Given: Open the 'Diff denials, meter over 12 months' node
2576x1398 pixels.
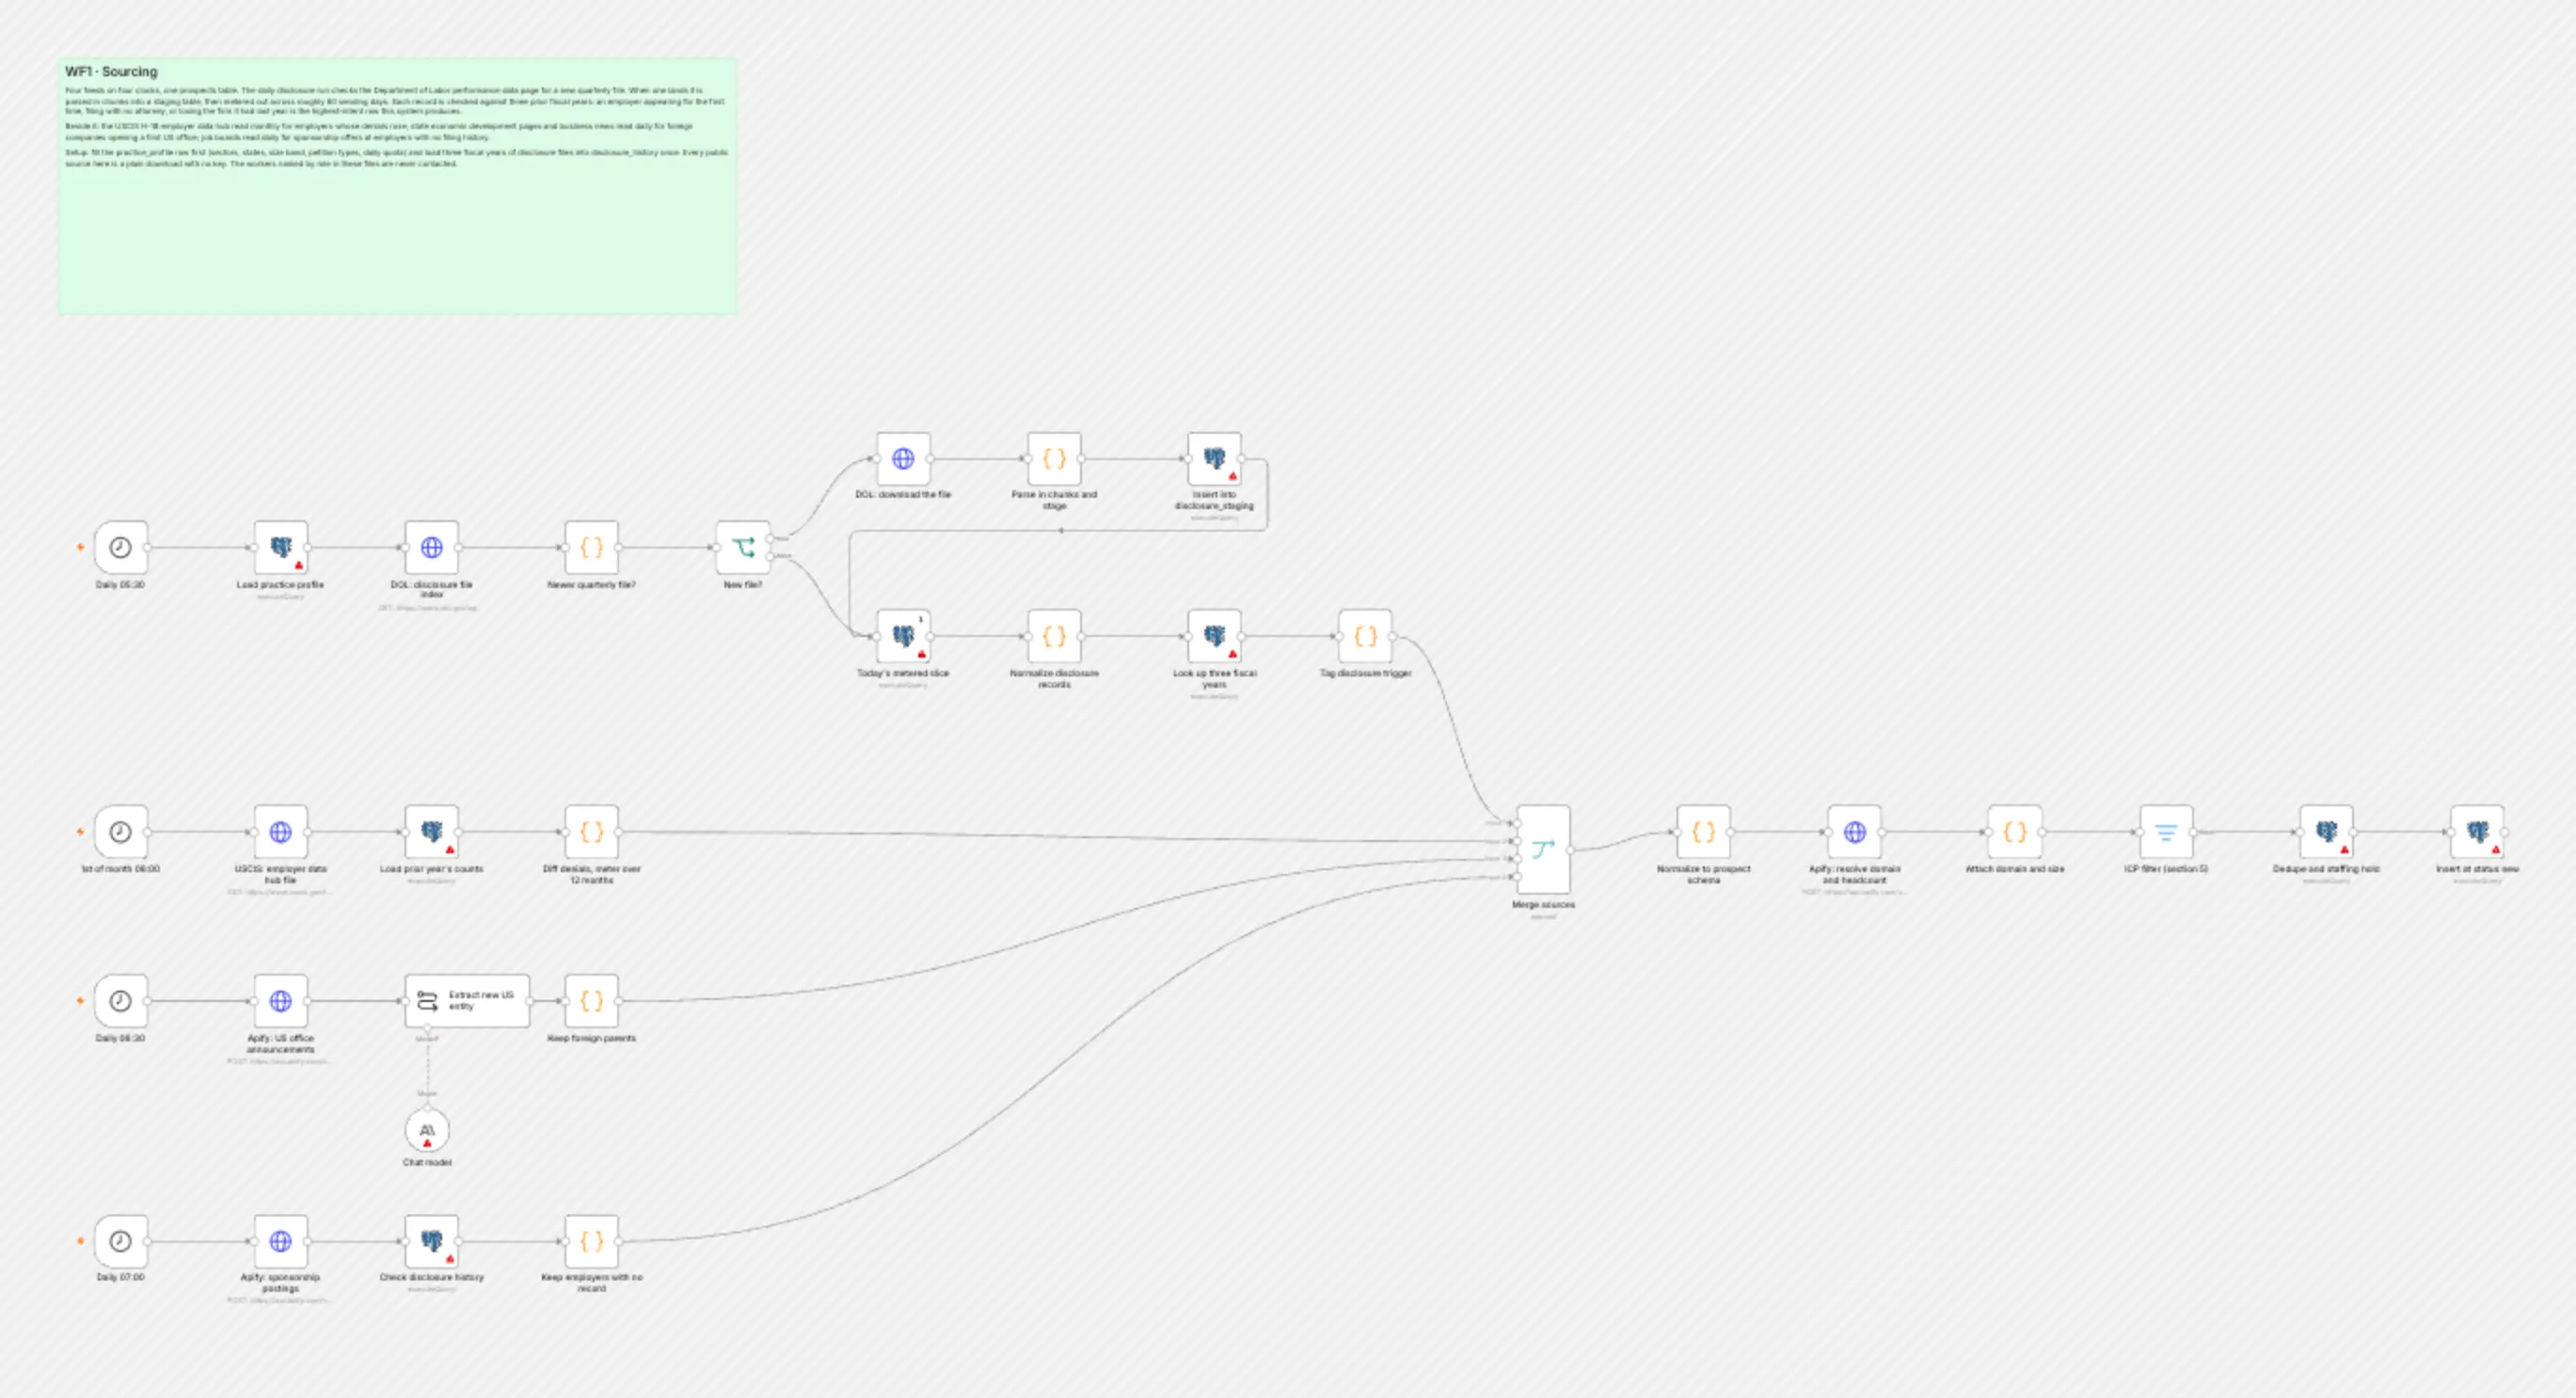Looking at the screenshot, I should pyautogui.click(x=592, y=832).
